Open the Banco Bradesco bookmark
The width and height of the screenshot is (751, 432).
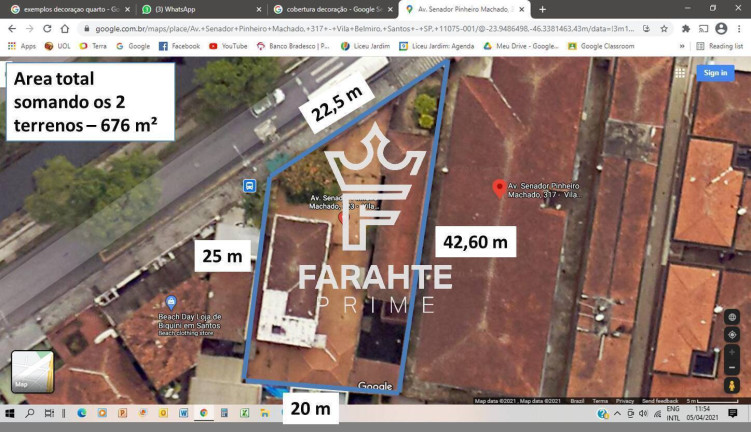point(294,46)
